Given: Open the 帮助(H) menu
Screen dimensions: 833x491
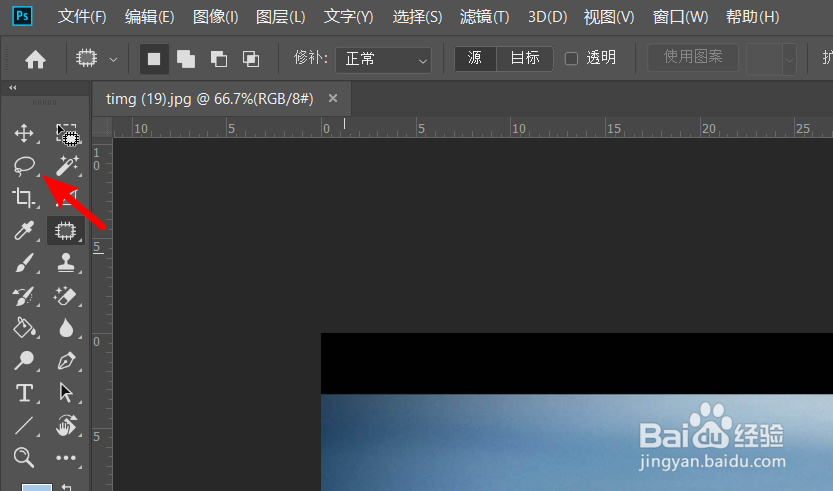Looking at the screenshot, I should click(752, 17).
